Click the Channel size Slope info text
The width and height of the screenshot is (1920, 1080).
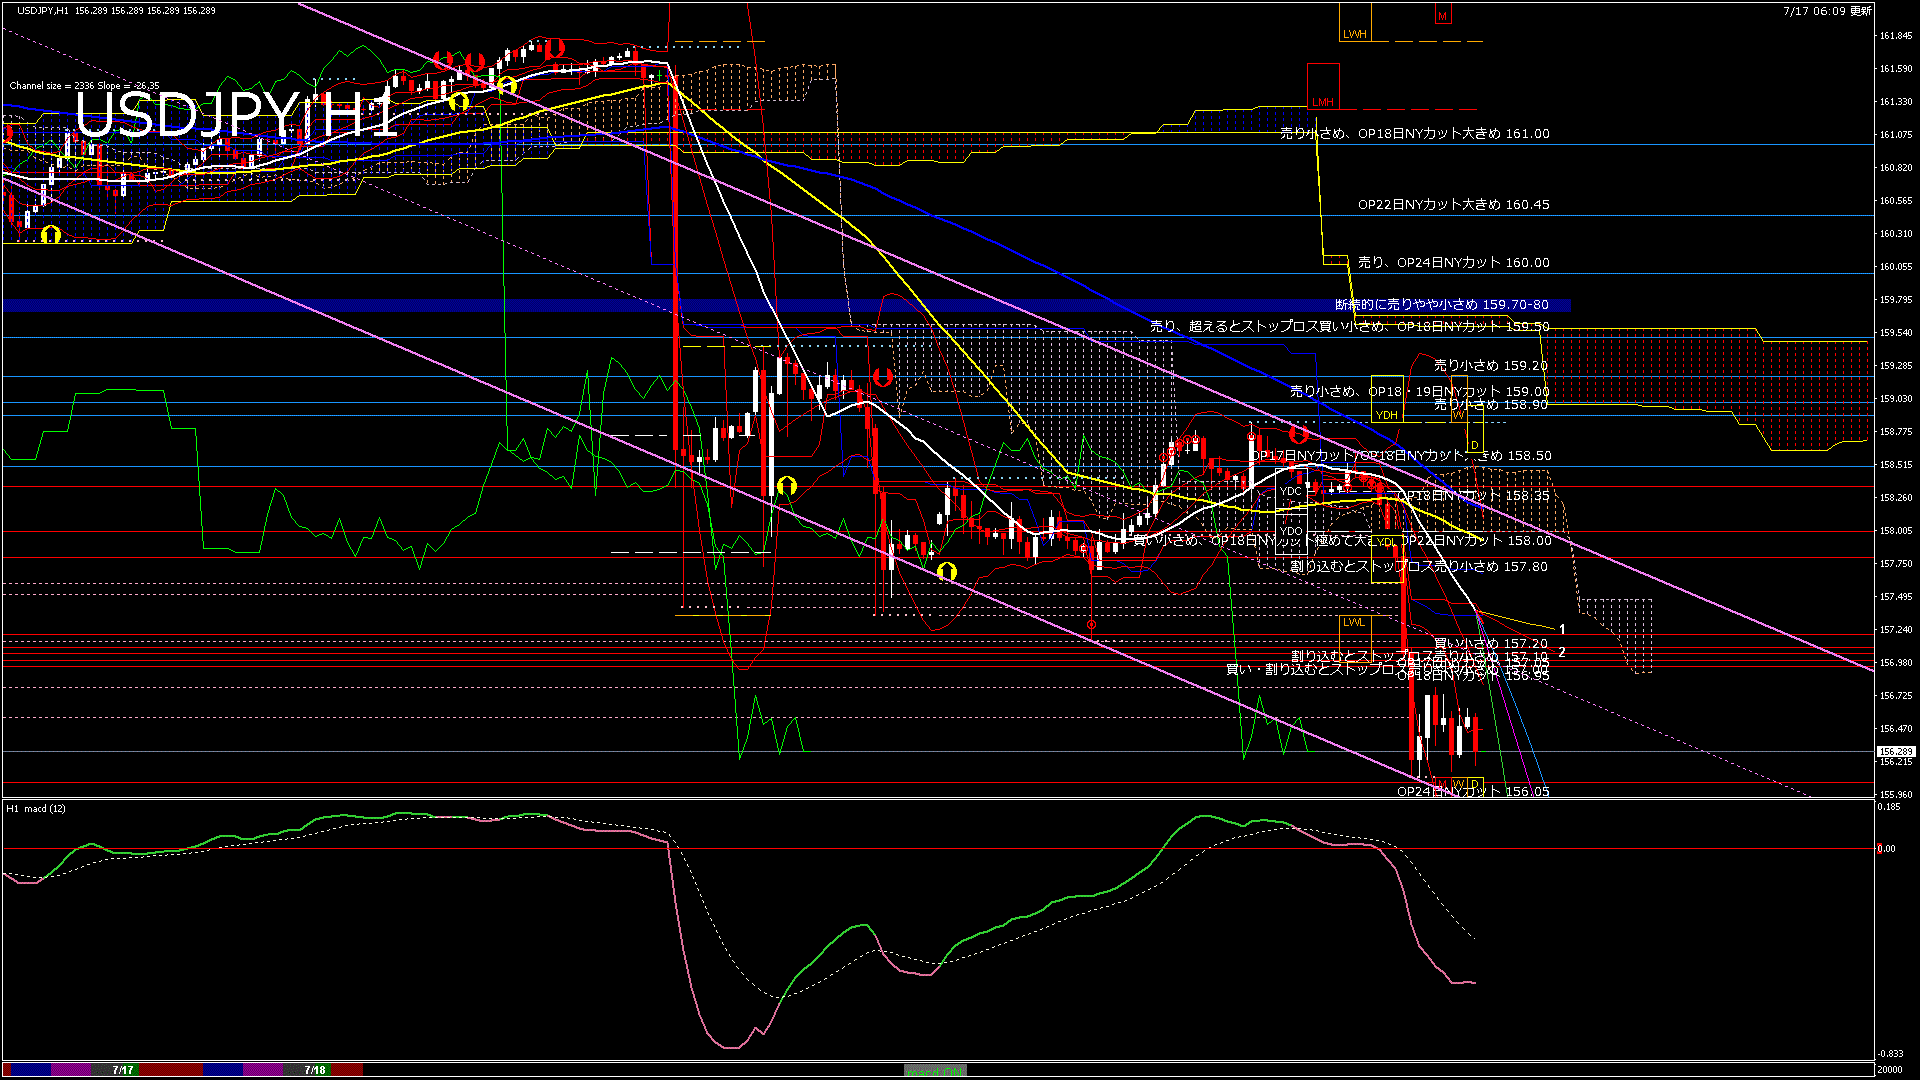[84, 86]
